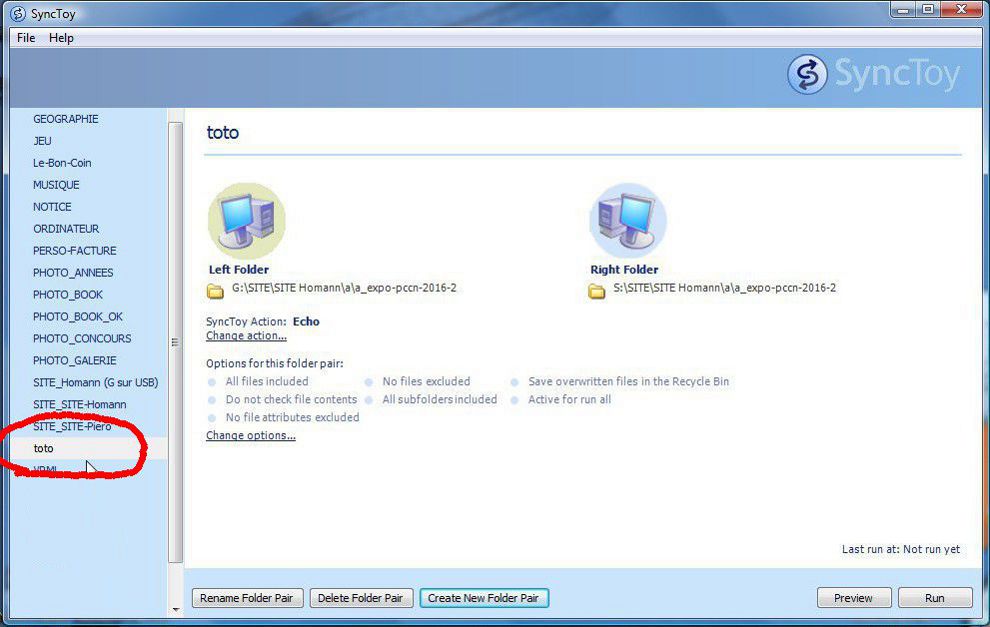The image size is (990, 627).
Task: Click 'All subfolders included' option text
Action: [x=439, y=400]
